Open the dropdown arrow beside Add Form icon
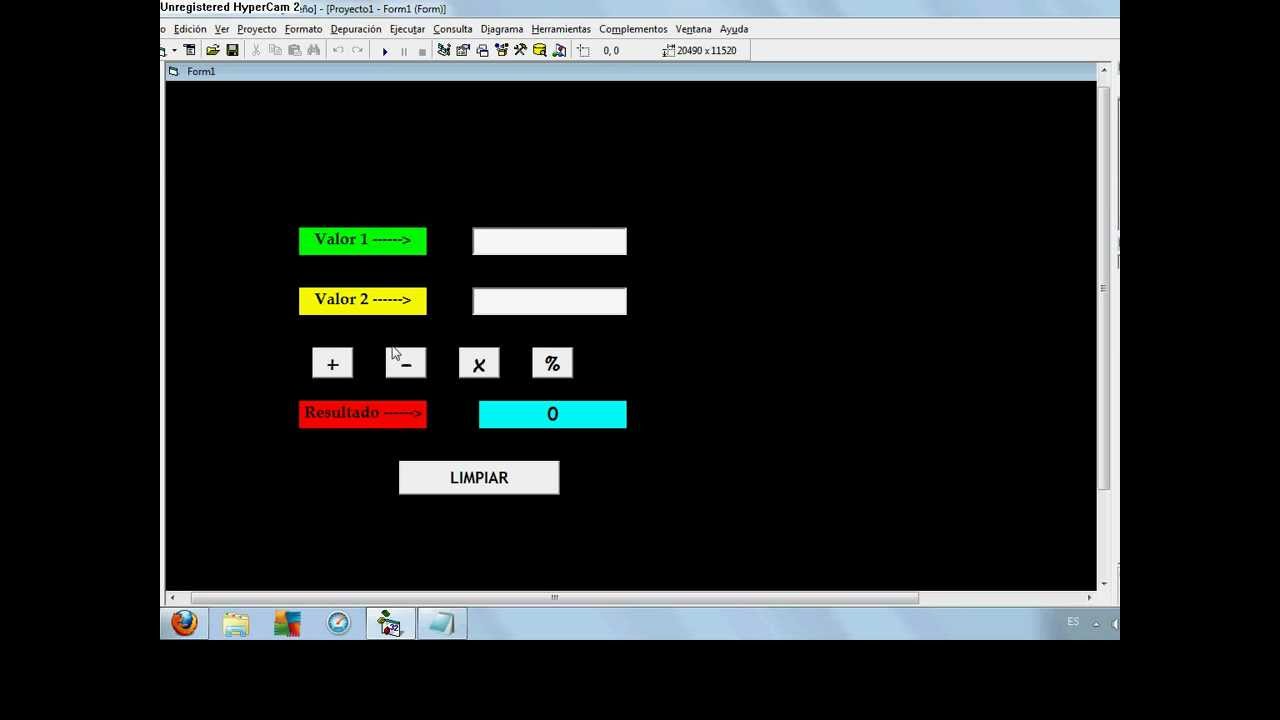 (x=174, y=50)
